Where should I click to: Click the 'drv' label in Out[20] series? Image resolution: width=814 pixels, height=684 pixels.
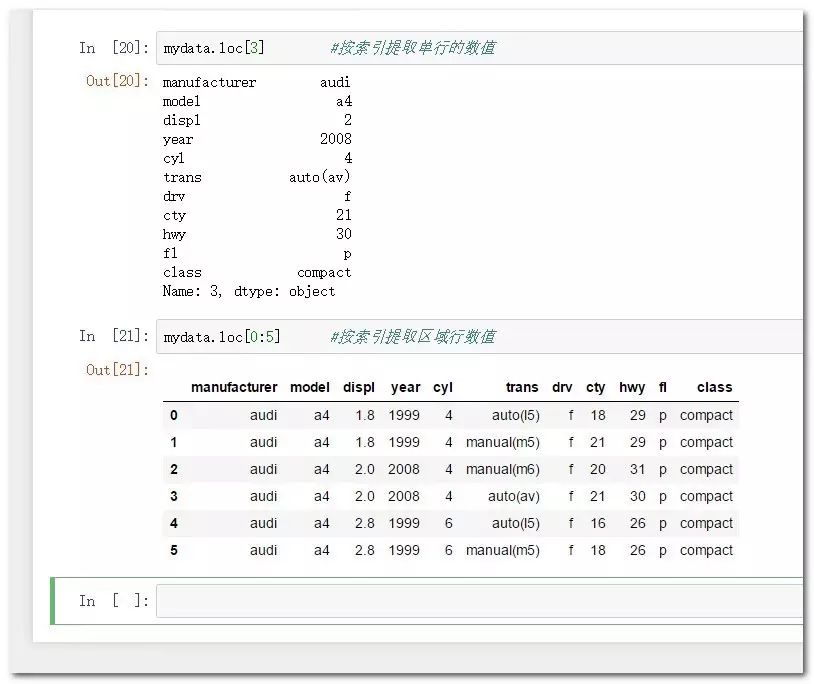174,197
